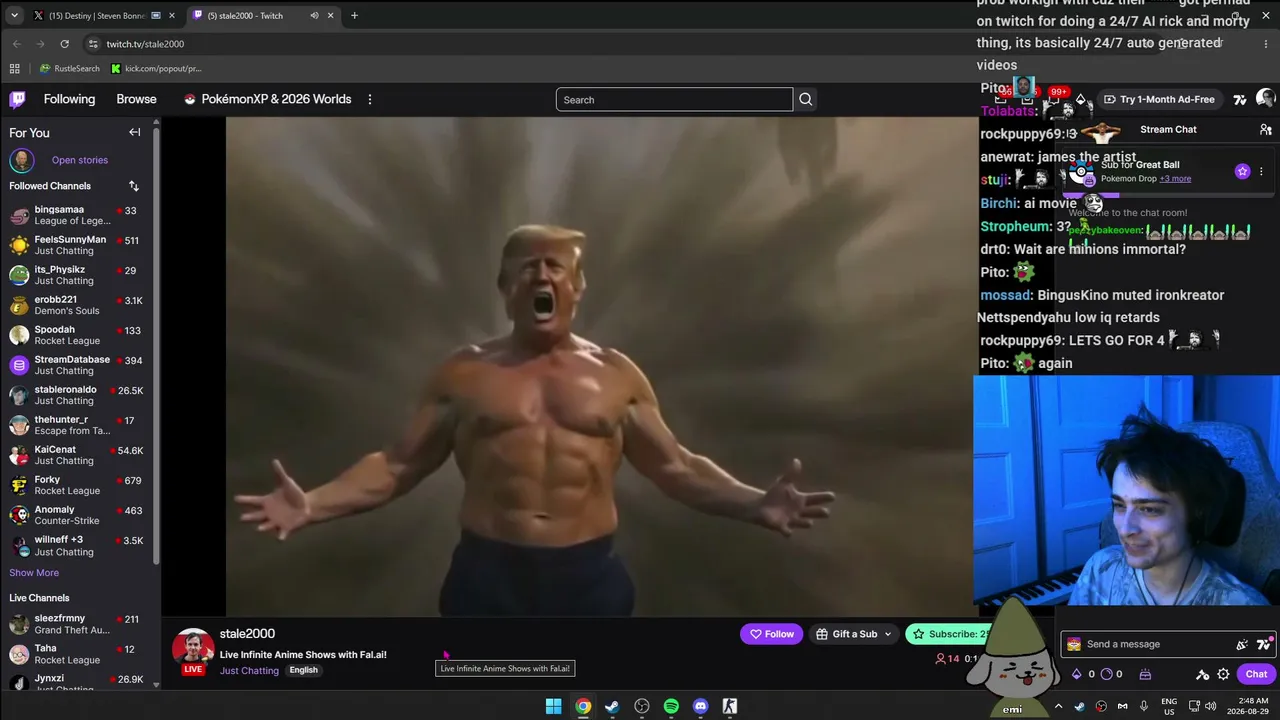Open moderator tools sword icon

pos(1202,674)
